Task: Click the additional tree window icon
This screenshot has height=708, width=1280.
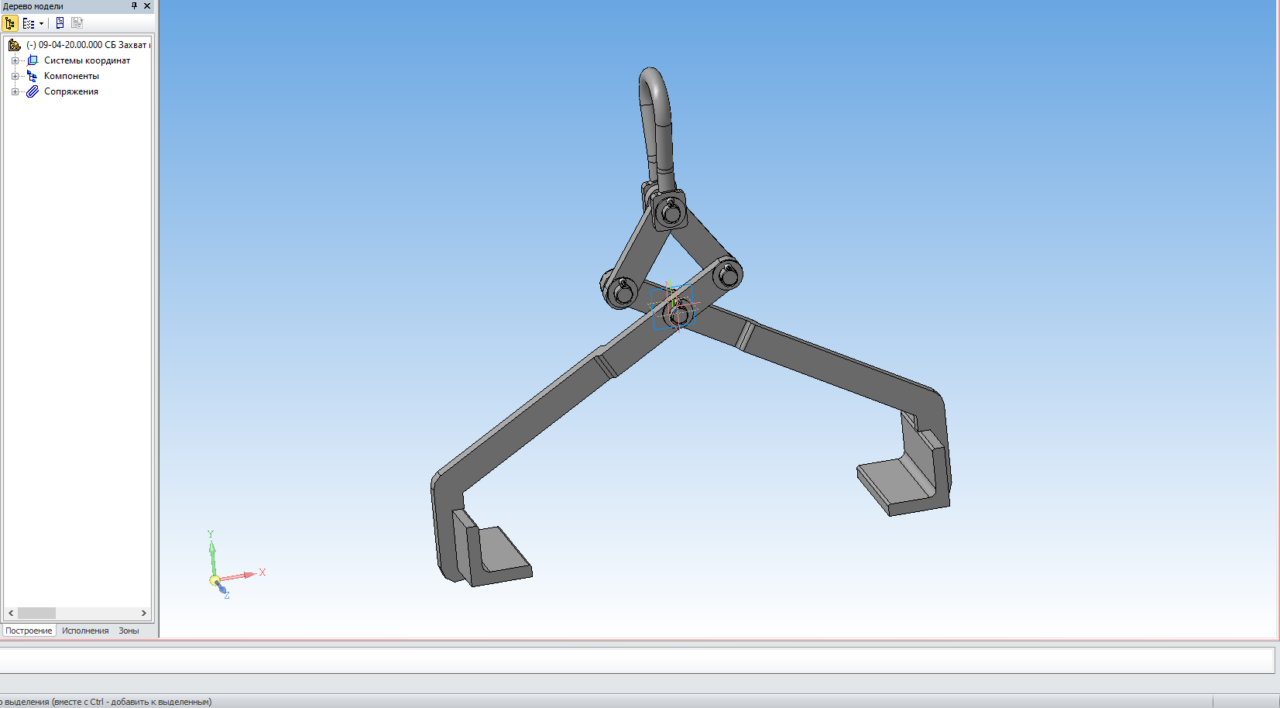Action: [x=59, y=23]
